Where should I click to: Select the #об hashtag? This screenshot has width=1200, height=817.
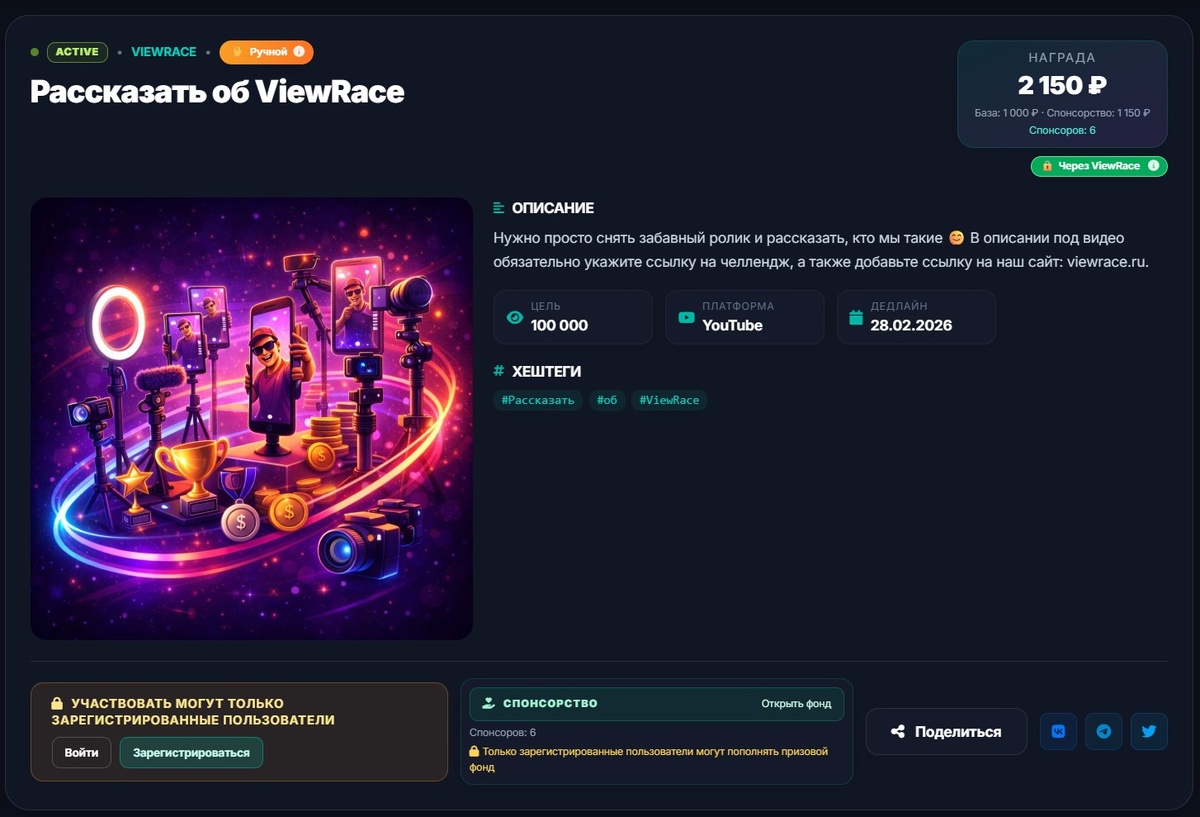click(607, 400)
